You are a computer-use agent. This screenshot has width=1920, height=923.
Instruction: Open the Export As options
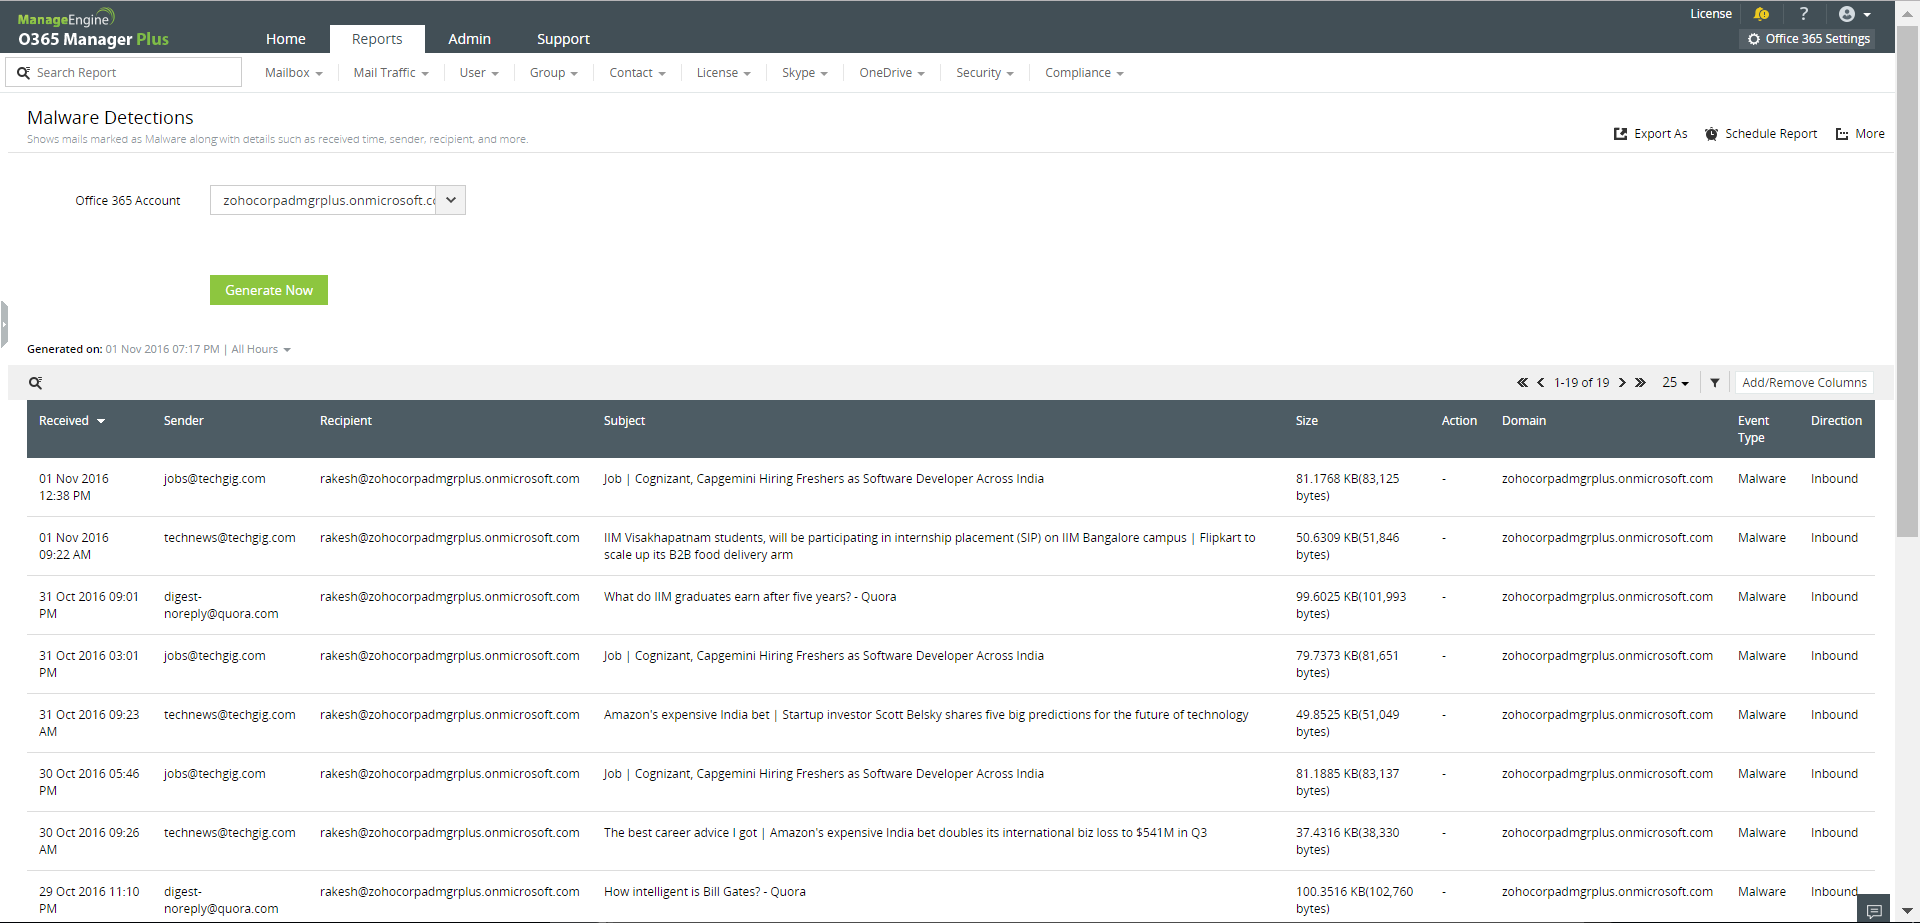click(x=1650, y=134)
